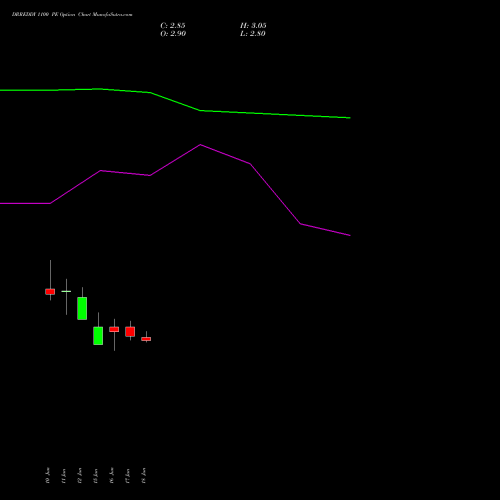Click the red candlestick for 10 Jun
The width and height of the screenshot is (500, 500).
coord(50,292)
